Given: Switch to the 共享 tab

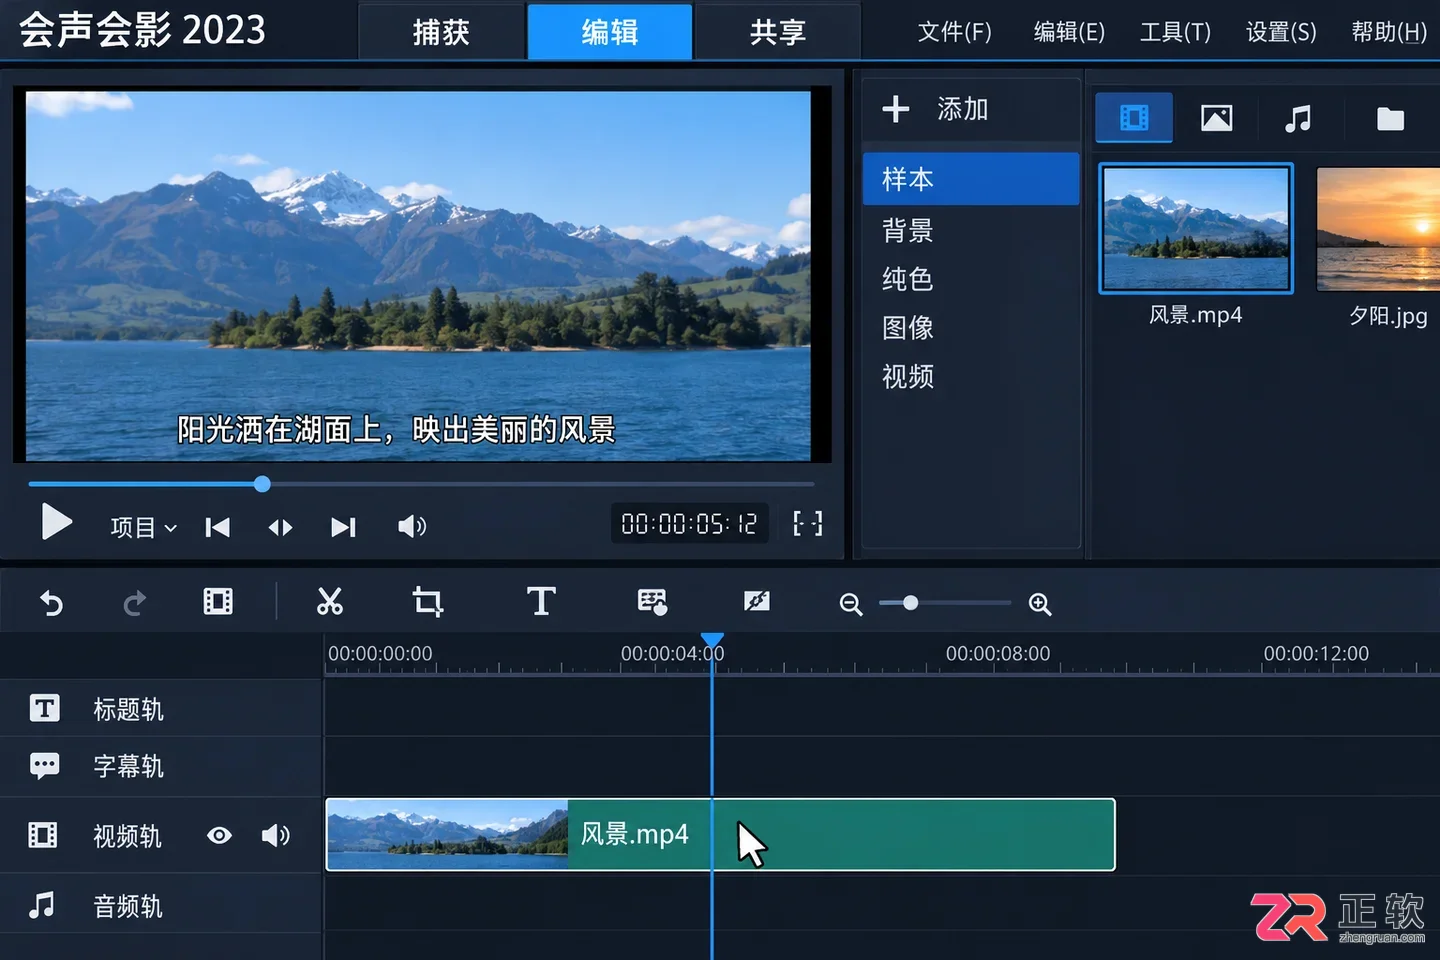Looking at the screenshot, I should [x=778, y=32].
